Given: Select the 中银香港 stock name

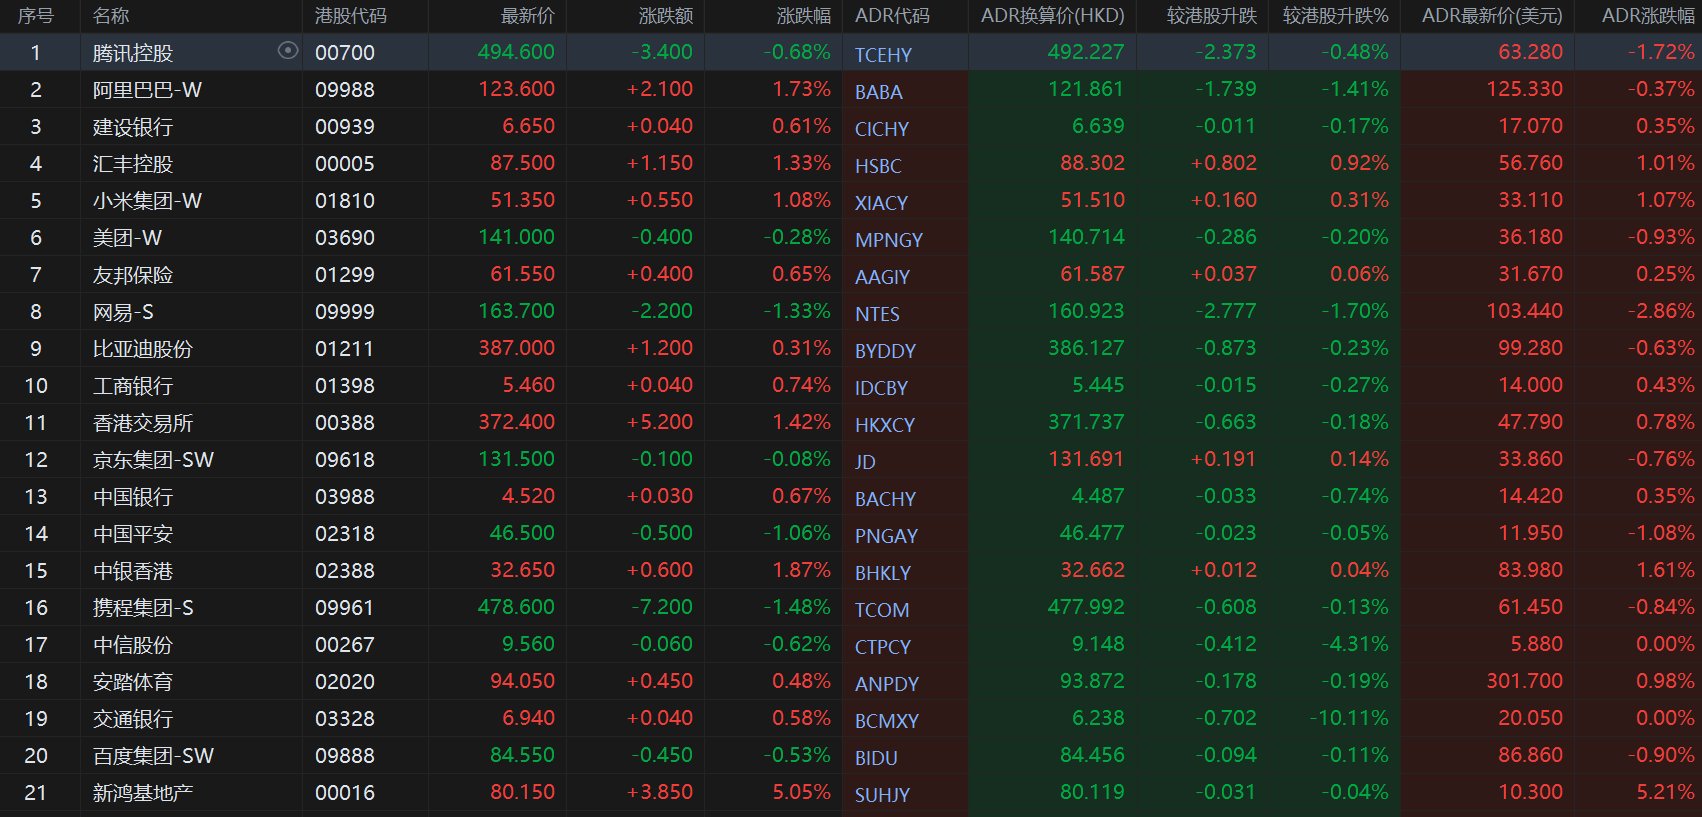Looking at the screenshot, I should (133, 571).
